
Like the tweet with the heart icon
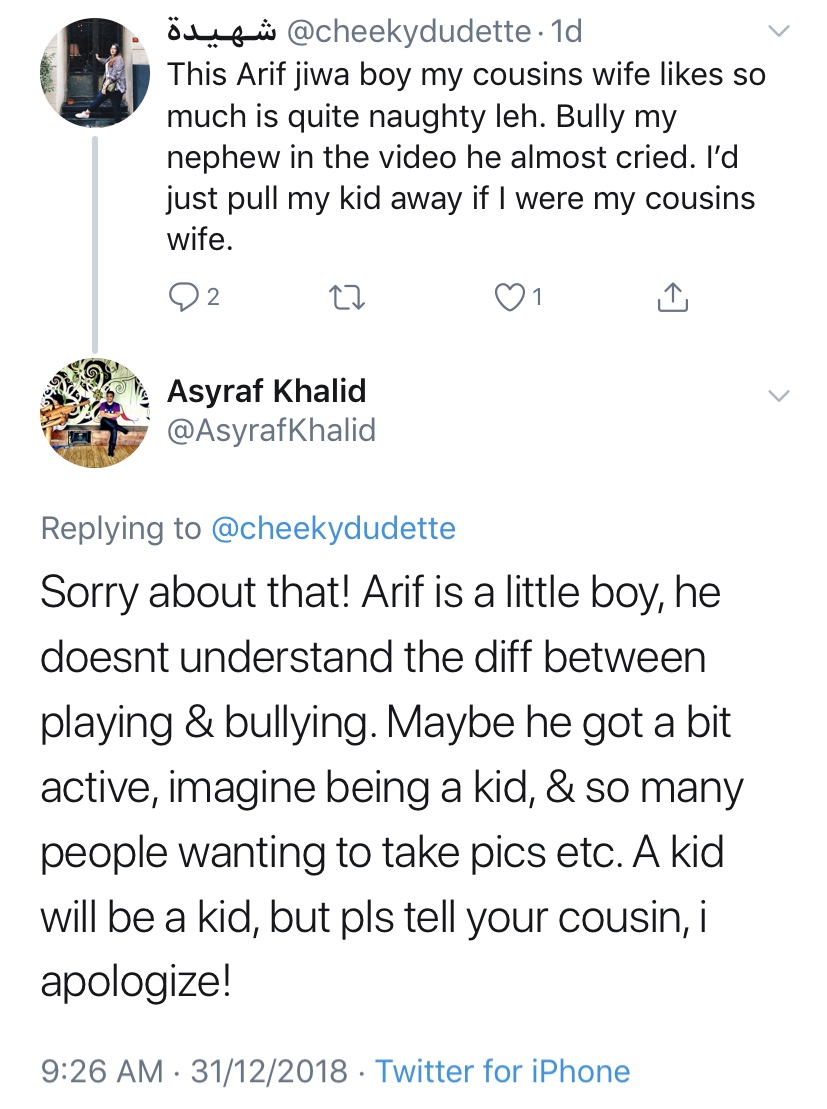pos(510,296)
